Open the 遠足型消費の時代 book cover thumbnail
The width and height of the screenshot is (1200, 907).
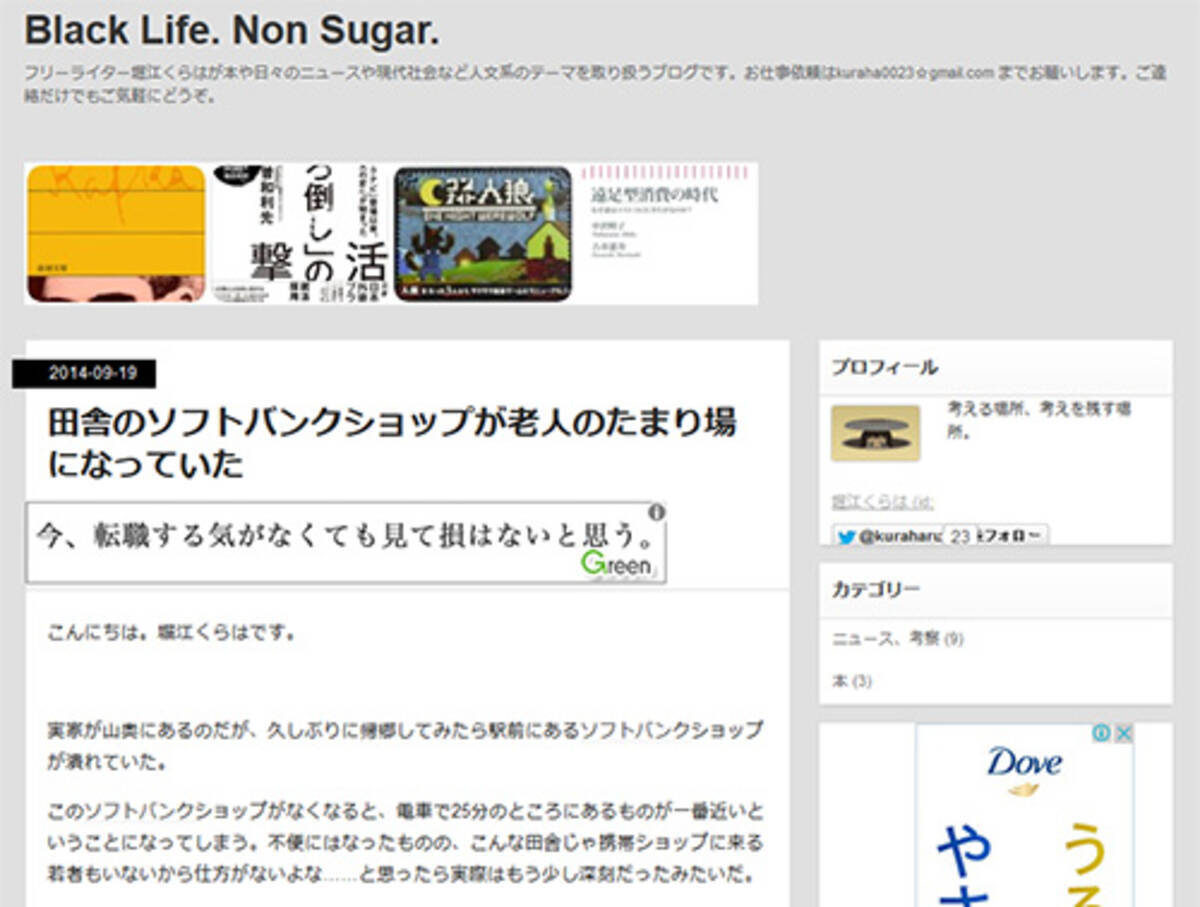(x=667, y=234)
